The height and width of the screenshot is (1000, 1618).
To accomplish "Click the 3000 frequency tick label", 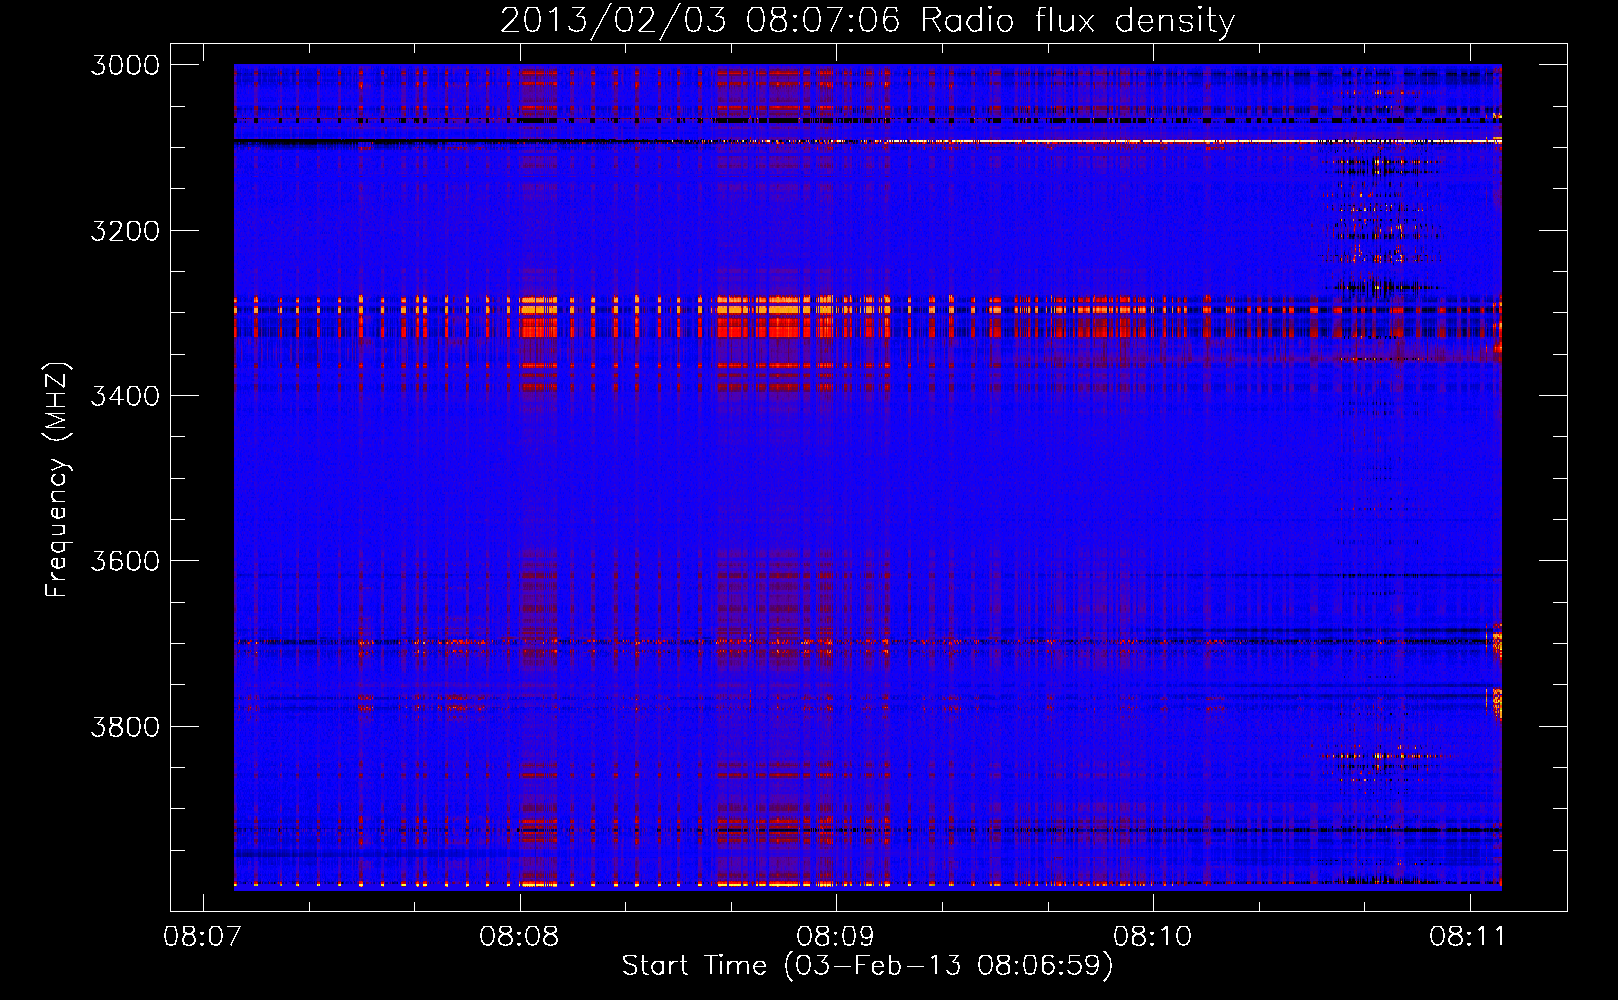I will click(x=125, y=65).
